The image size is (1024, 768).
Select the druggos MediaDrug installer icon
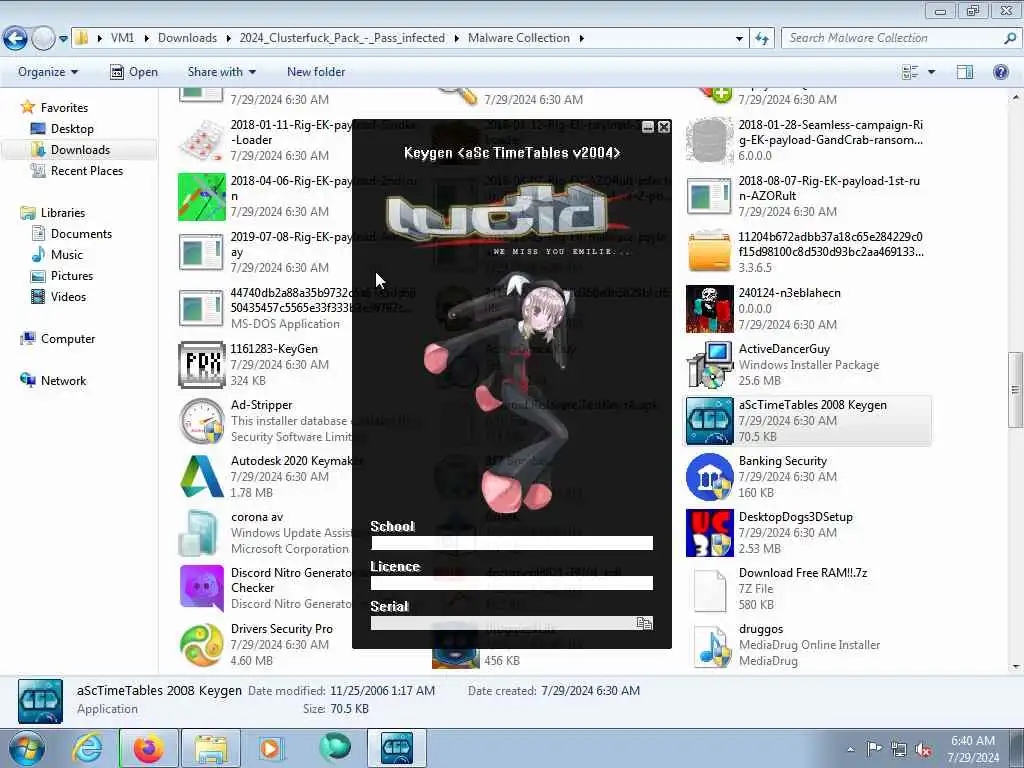pyautogui.click(x=710, y=645)
